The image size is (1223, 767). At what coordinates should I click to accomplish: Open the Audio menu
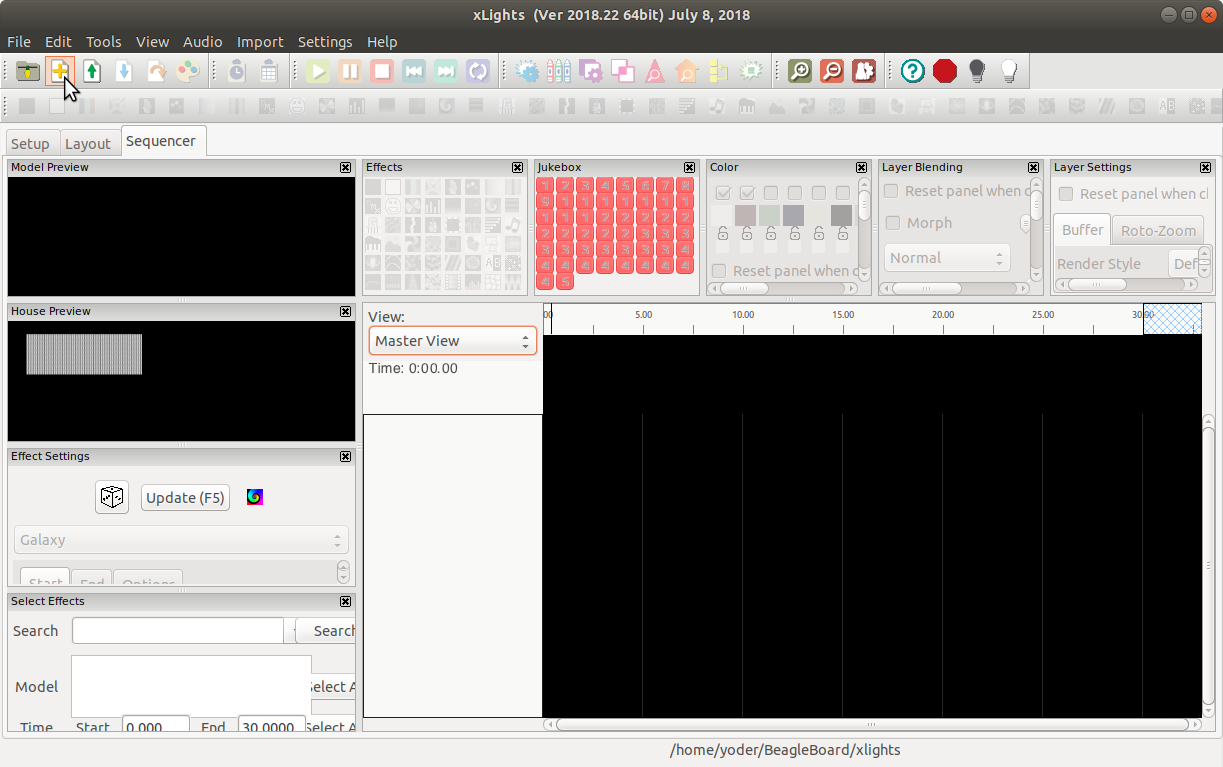[x=202, y=42]
